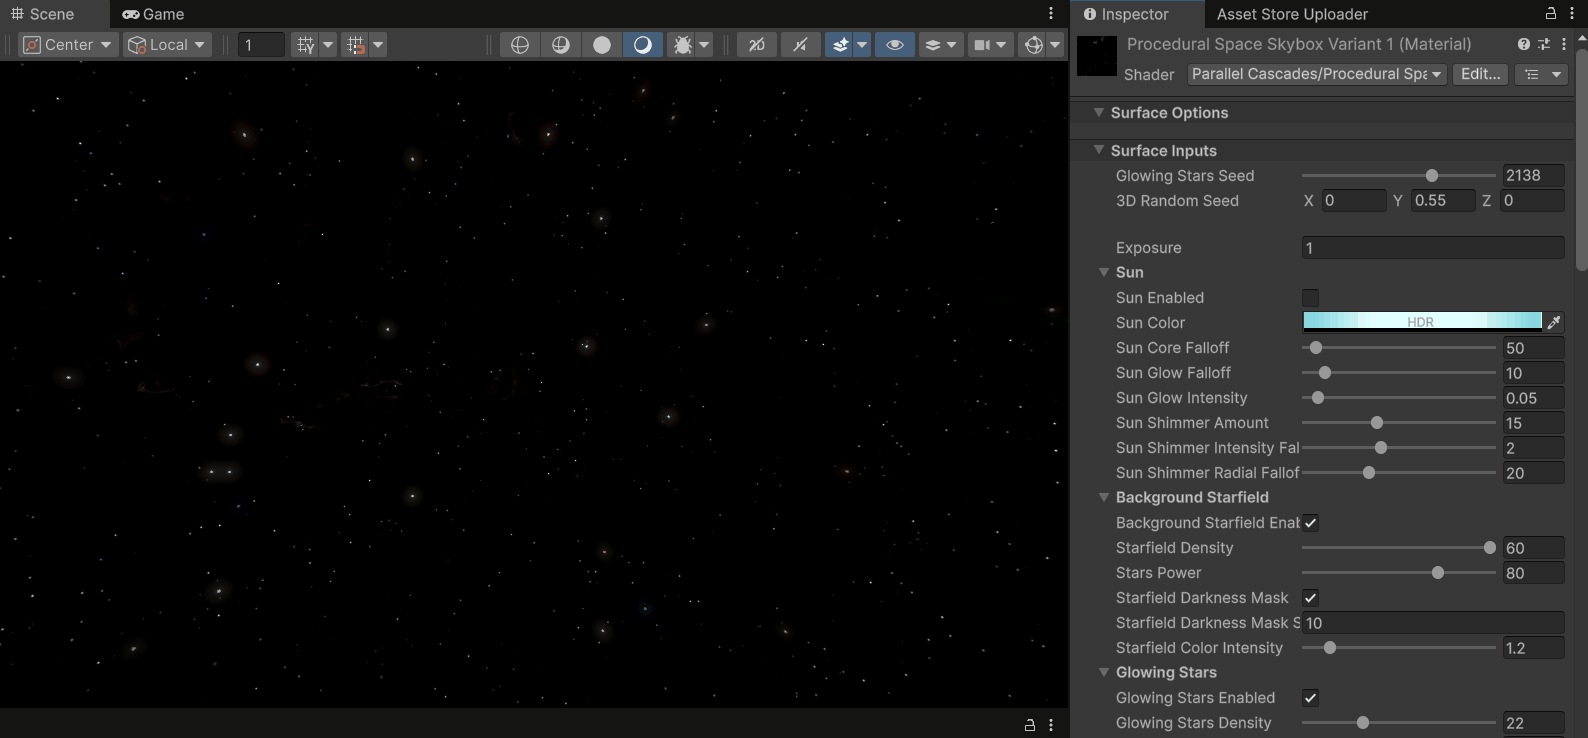Enable the Sun Enabled checkbox
1588x738 pixels.
point(1310,298)
